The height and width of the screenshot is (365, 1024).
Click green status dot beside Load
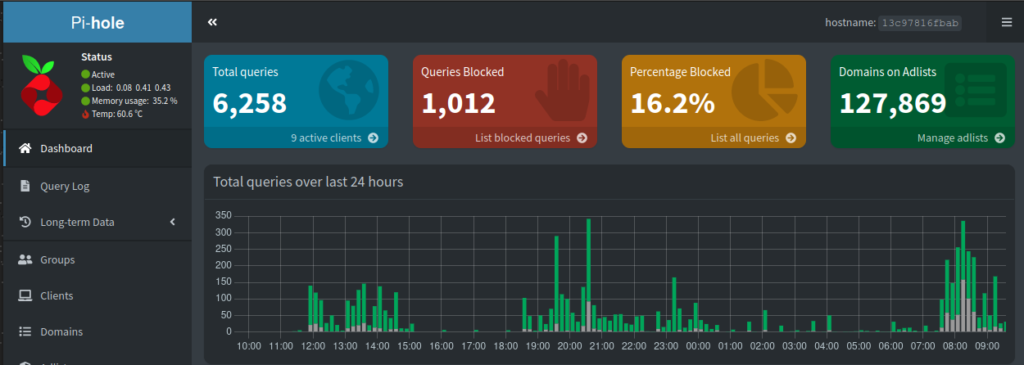86,87
